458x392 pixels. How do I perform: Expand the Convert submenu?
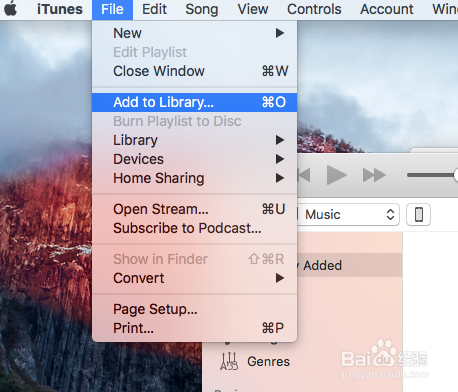[194, 278]
